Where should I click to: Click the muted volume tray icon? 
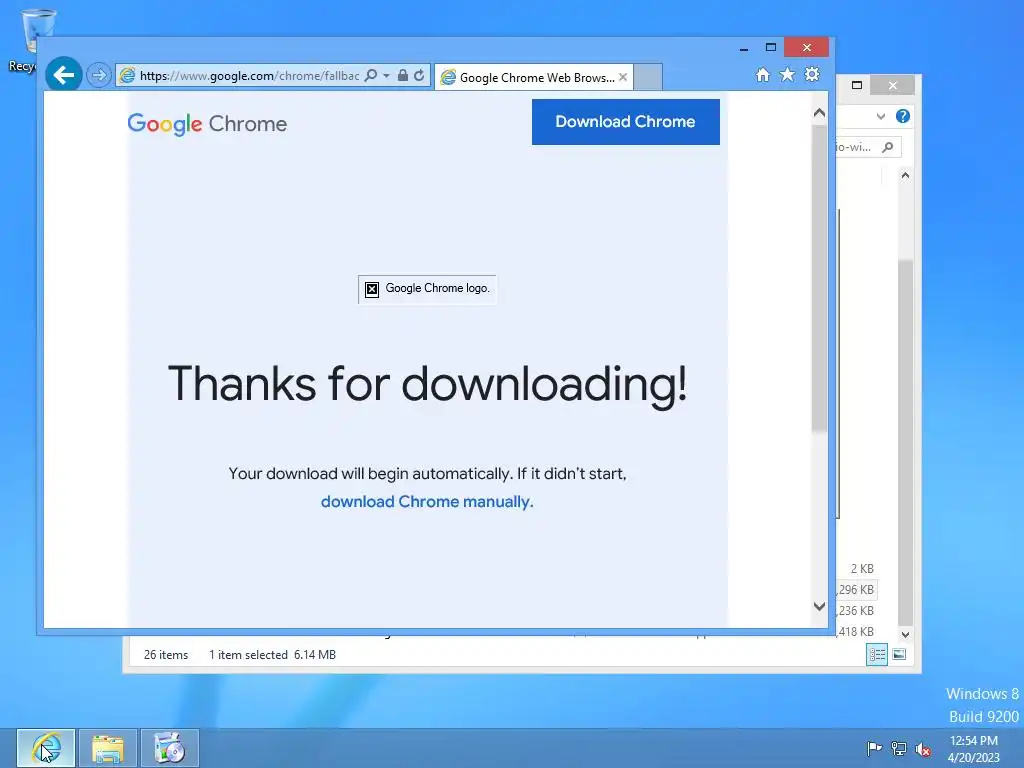(x=923, y=749)
